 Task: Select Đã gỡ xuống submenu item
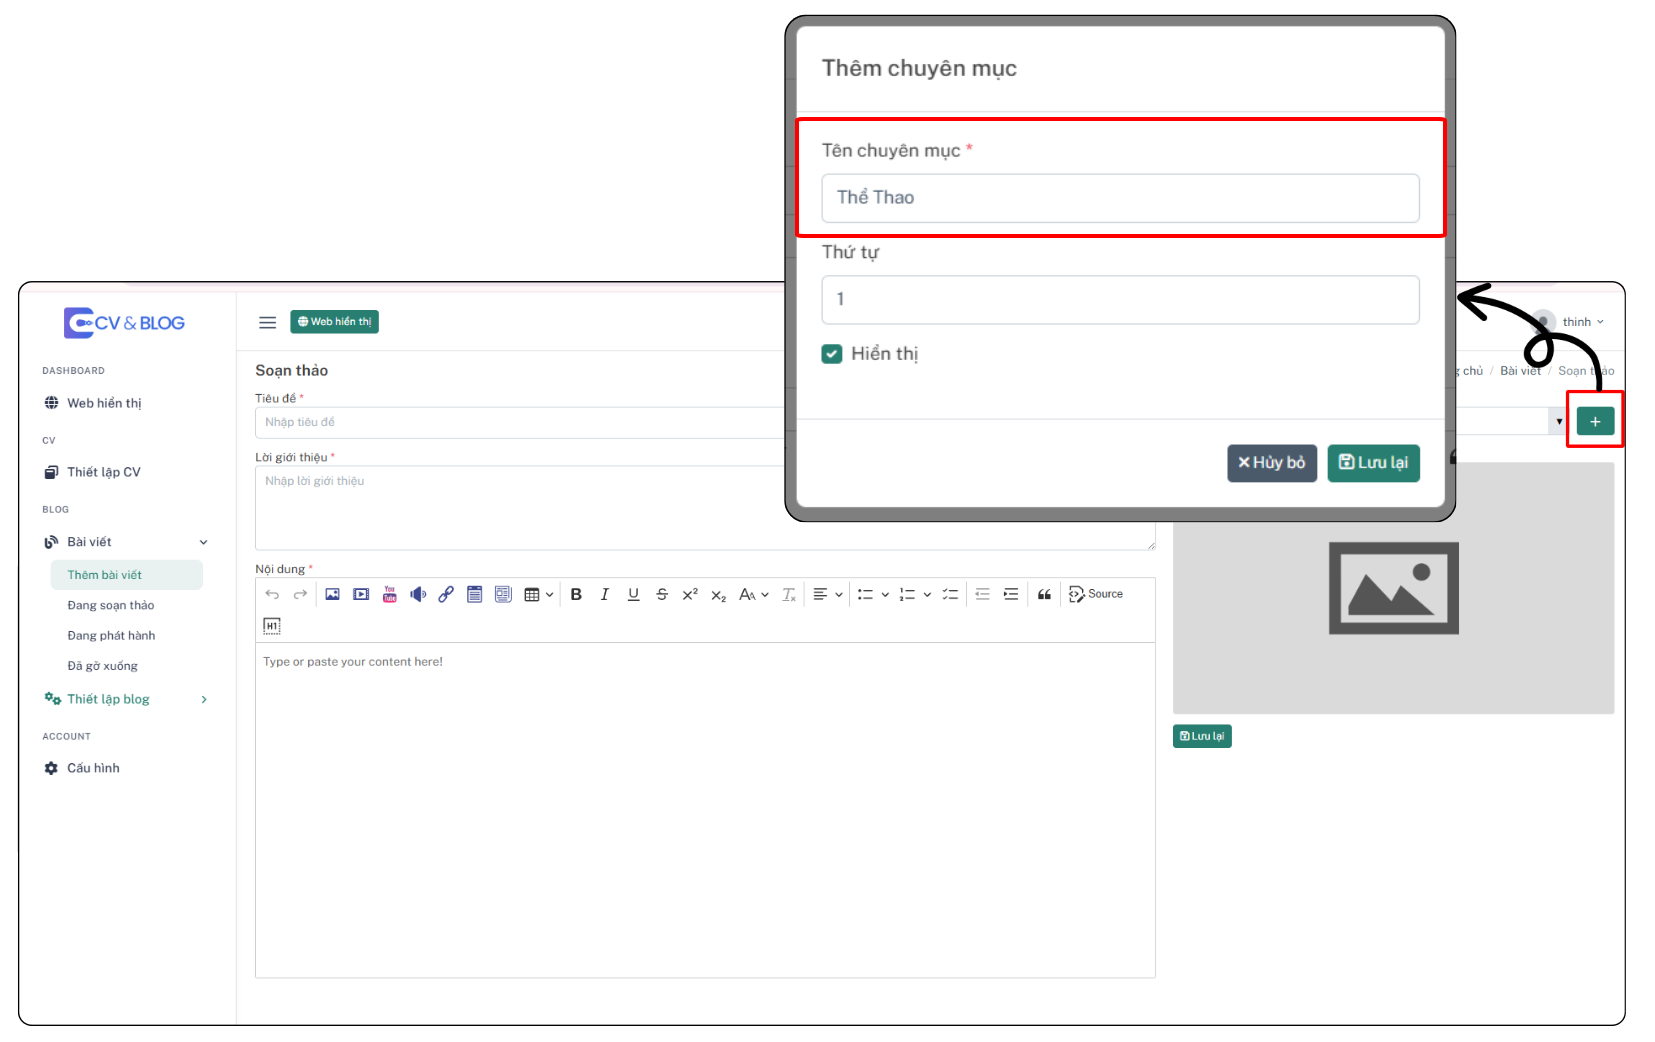point(102,666)
